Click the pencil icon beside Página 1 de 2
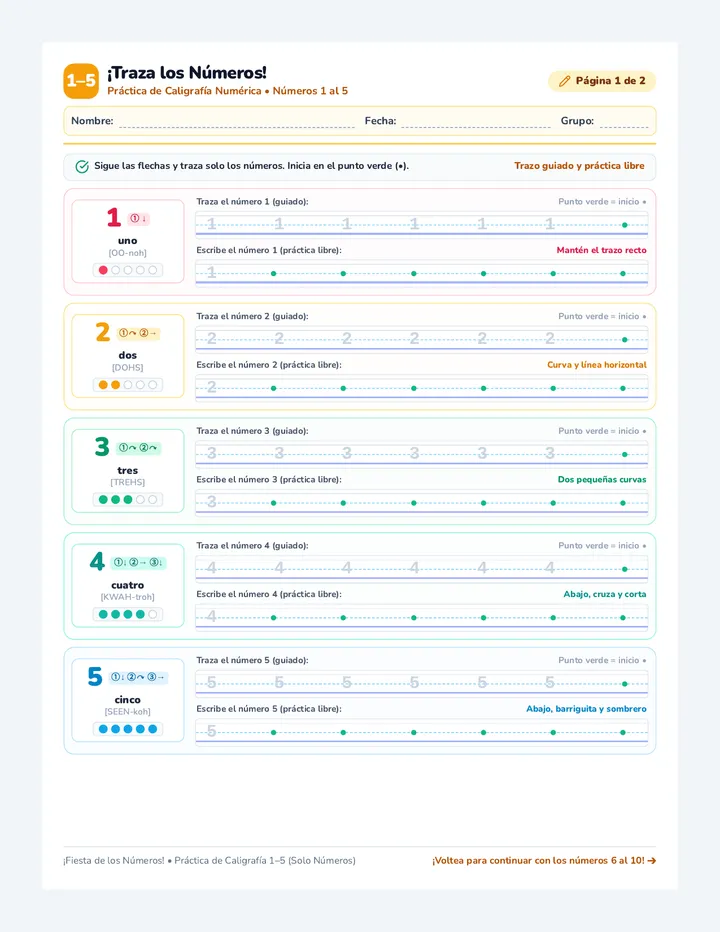The height and width of the screenshot is (932, 720). point(565,81)
